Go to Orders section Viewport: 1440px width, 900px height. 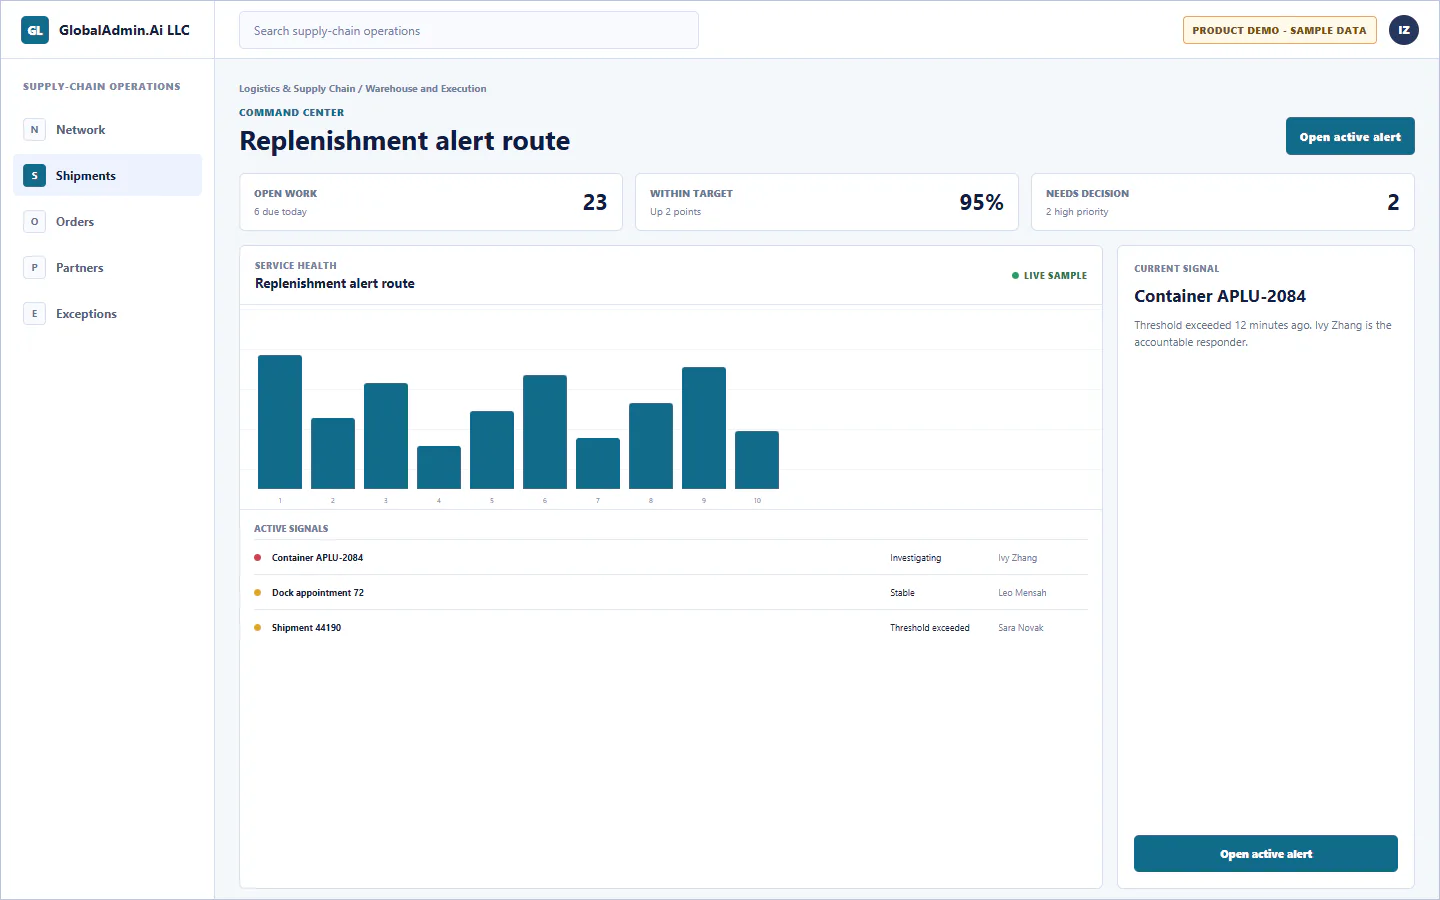click(x=107, y=222)
